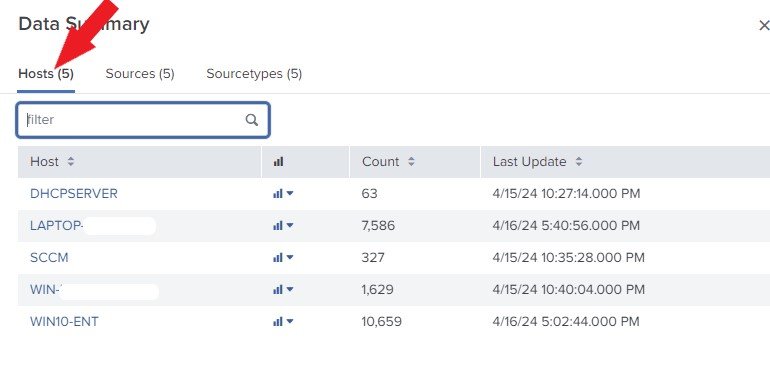Click the search magnifier icon in filter box

point(251,120)
